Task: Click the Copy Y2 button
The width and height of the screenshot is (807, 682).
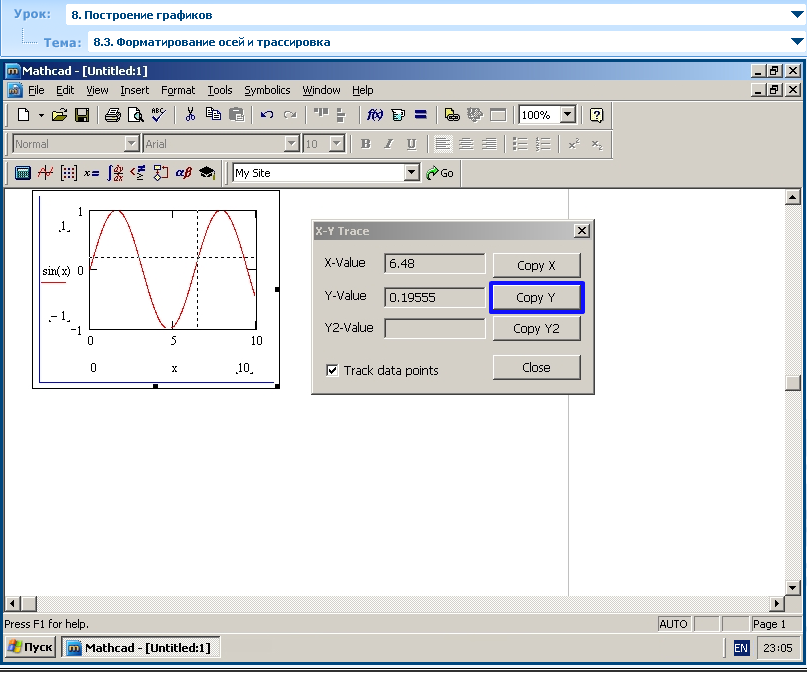Action: pos(536,328)
